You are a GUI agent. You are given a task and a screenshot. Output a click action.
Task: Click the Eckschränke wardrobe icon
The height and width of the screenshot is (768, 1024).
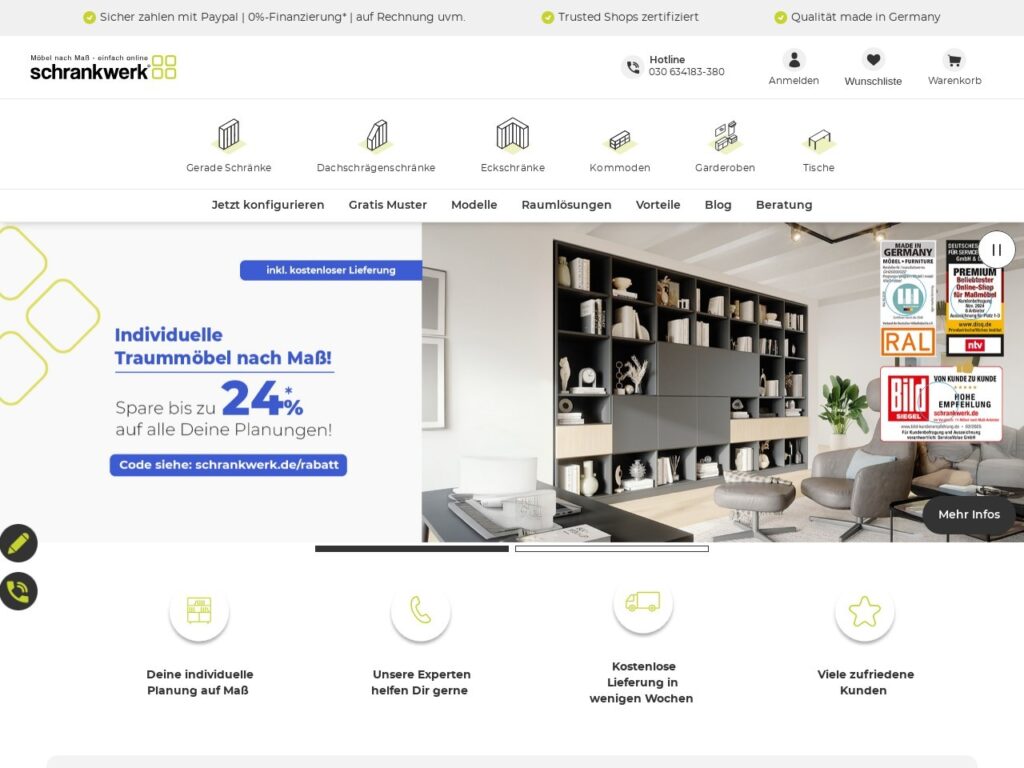[512, 134]
